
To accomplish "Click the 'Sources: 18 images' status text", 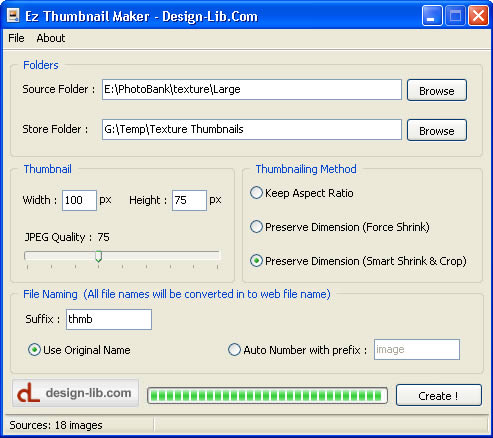I will click(56, 425).
